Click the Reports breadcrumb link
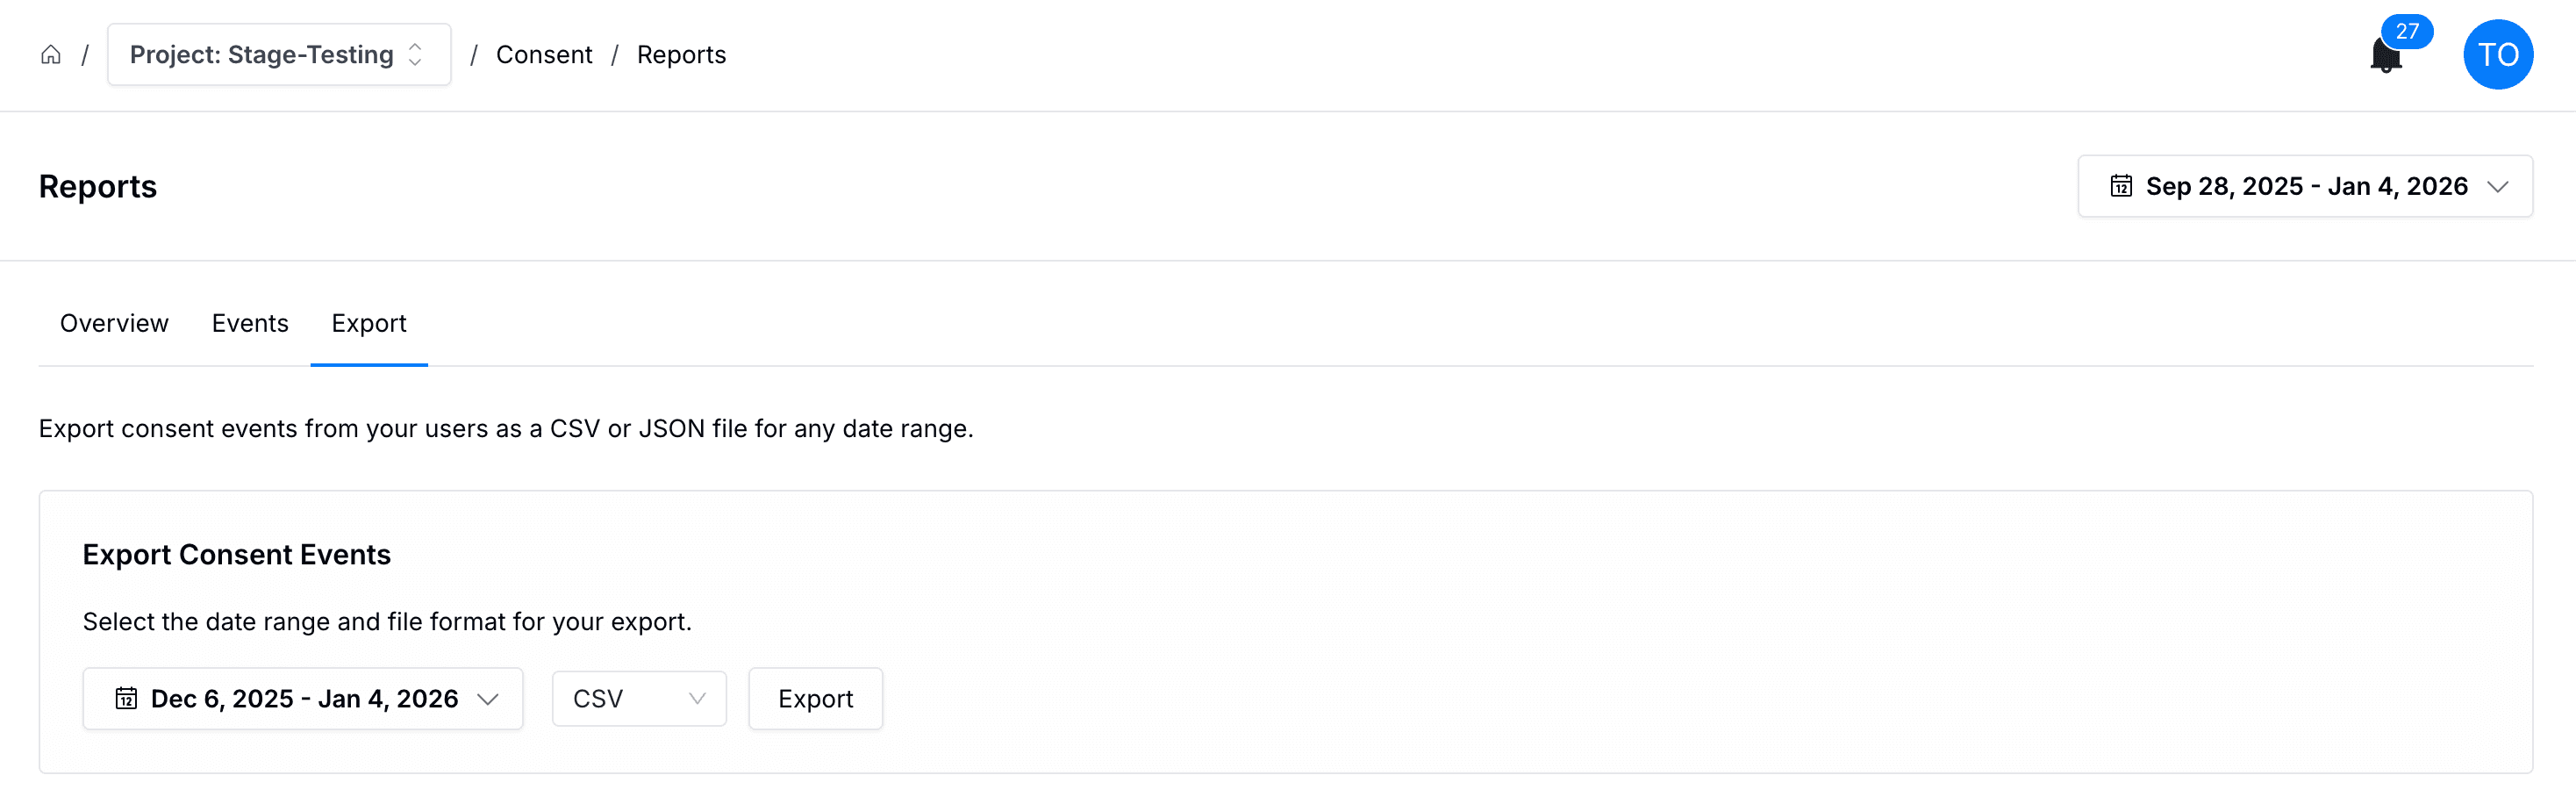Viewport: 2576px width, 804px height. 681,55
